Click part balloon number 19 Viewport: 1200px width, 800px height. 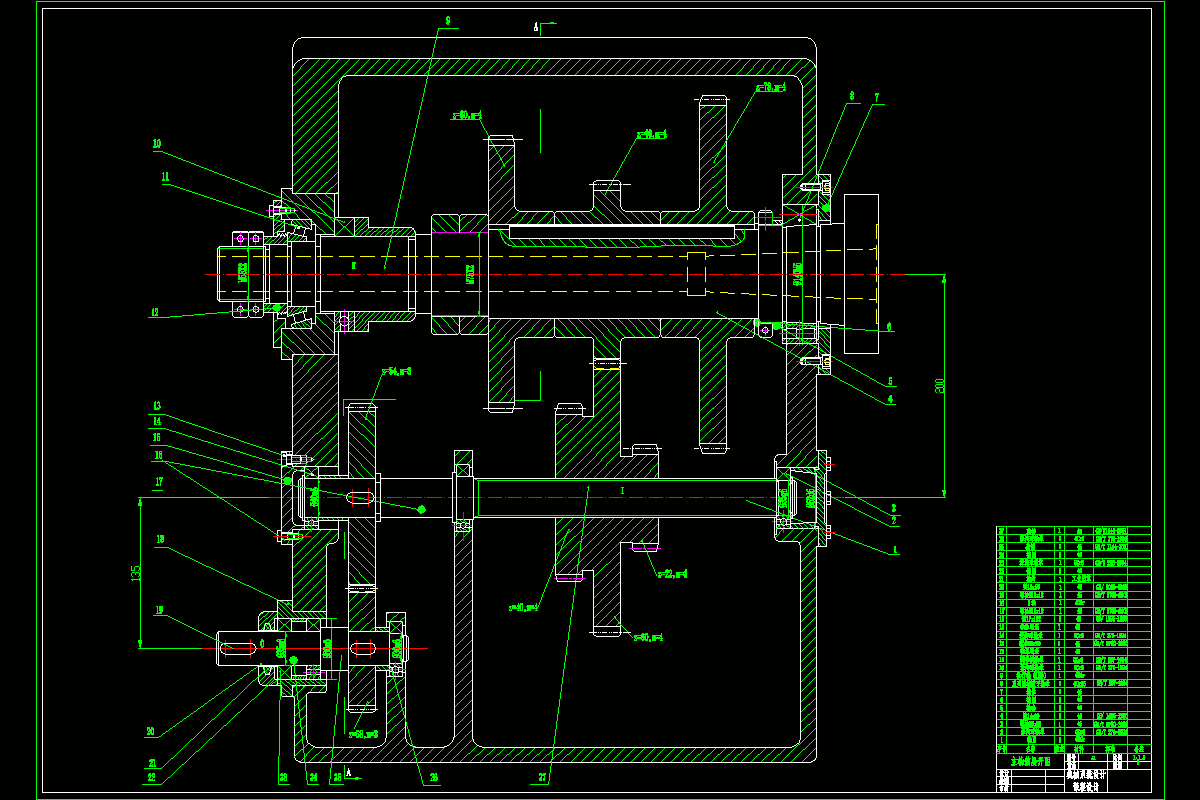(158, 608)
